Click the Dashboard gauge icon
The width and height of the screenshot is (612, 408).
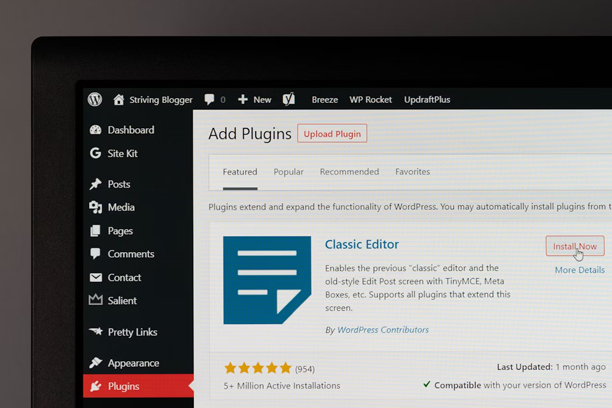point(96,130)
